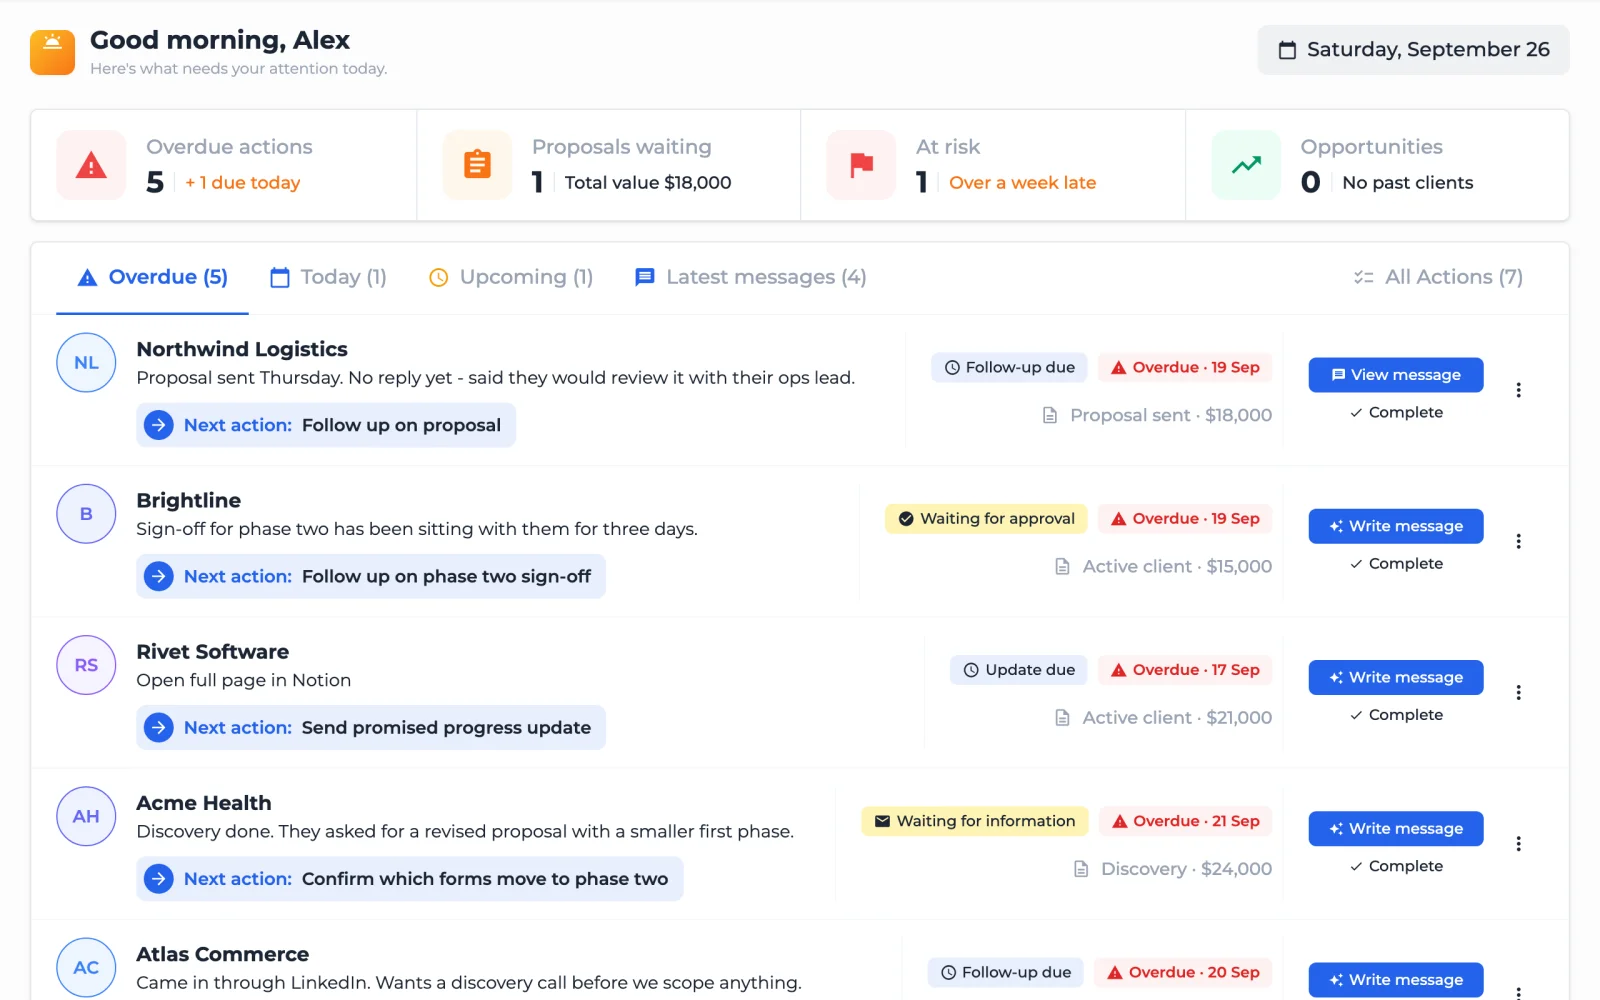Click the Overdue · 20 Sep badge
This screenshot has width=1600, height=1000.
[1183, 972]
